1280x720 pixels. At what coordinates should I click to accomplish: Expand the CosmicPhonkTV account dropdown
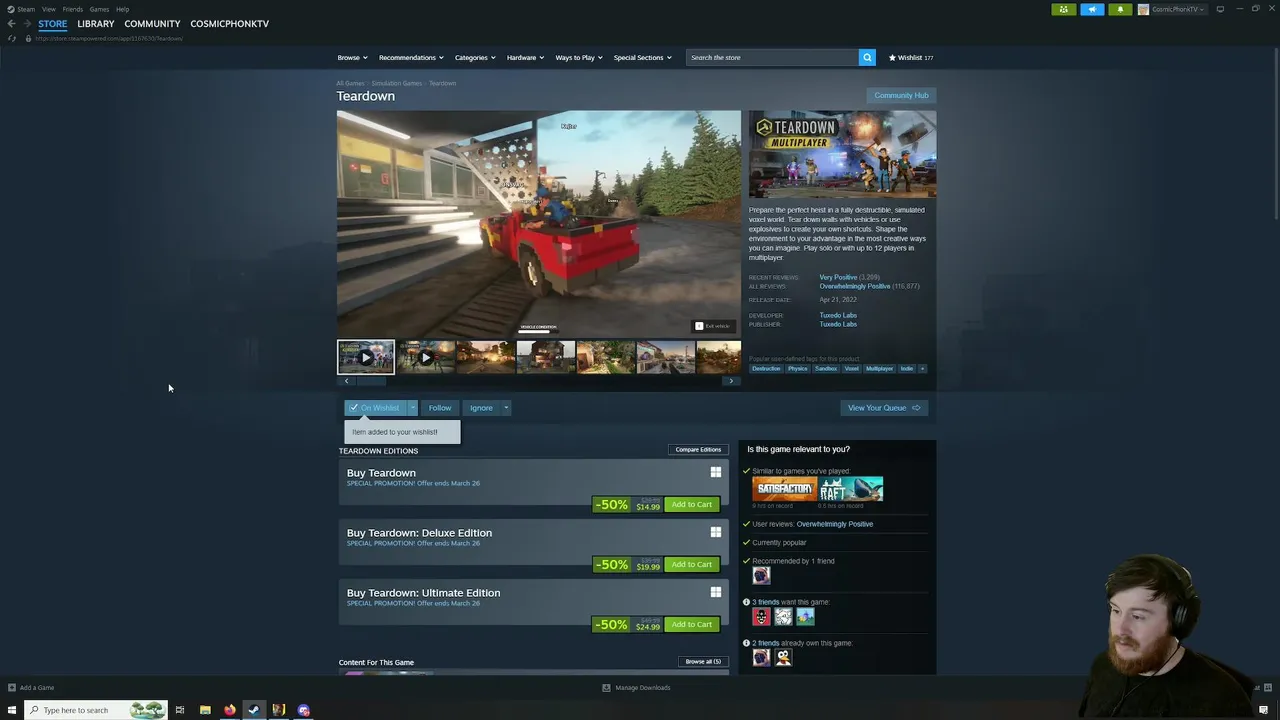coord(1202,9)
